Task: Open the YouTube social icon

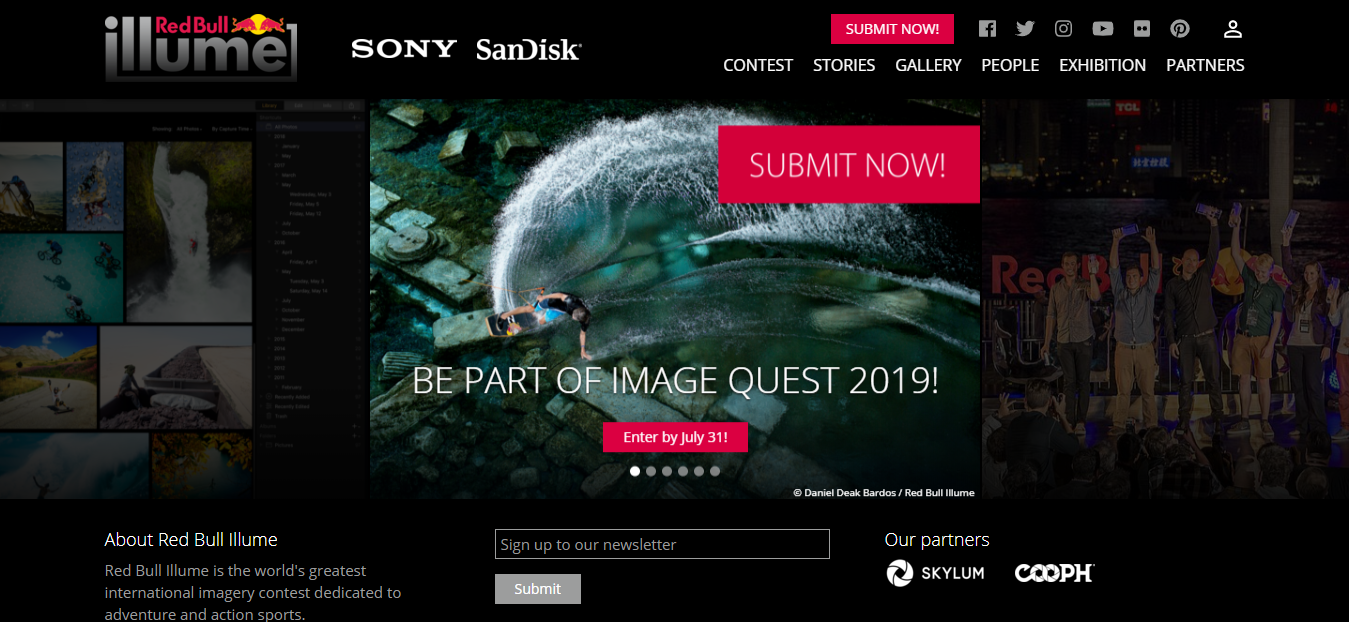Action: click(1103, 29)
